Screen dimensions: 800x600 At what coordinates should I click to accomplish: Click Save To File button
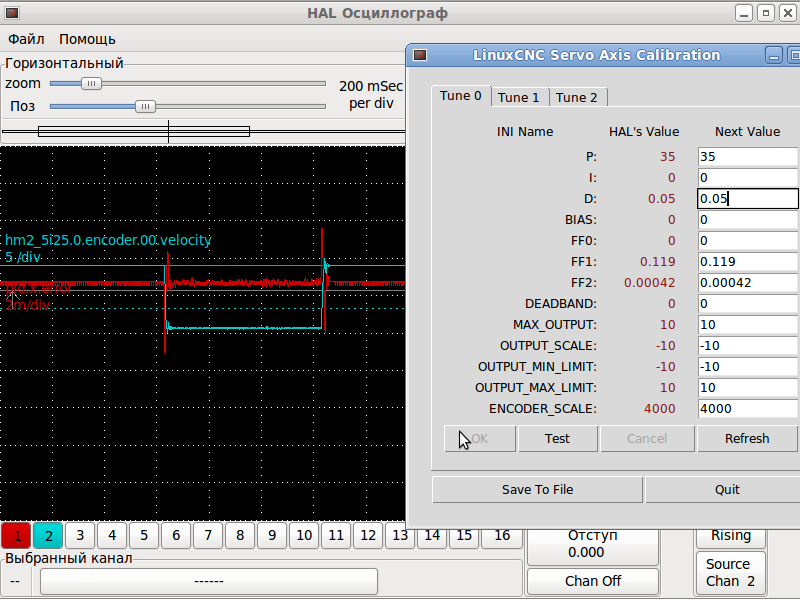point(537,489)
